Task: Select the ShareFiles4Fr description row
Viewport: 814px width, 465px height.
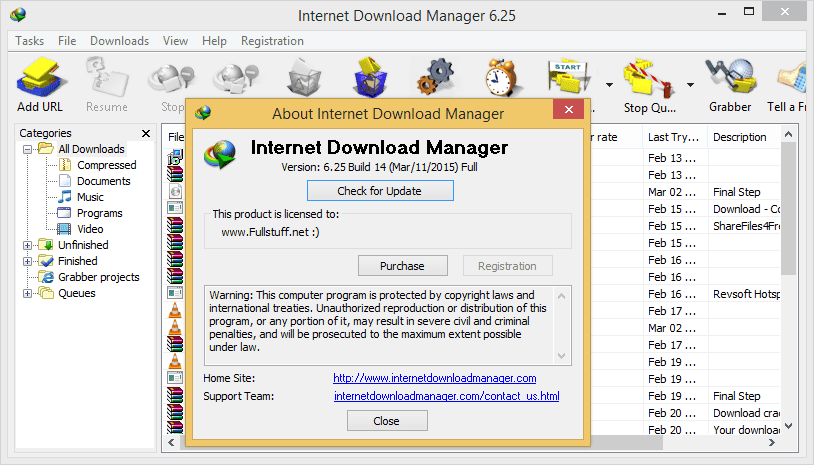Action: tap(746, 226)
